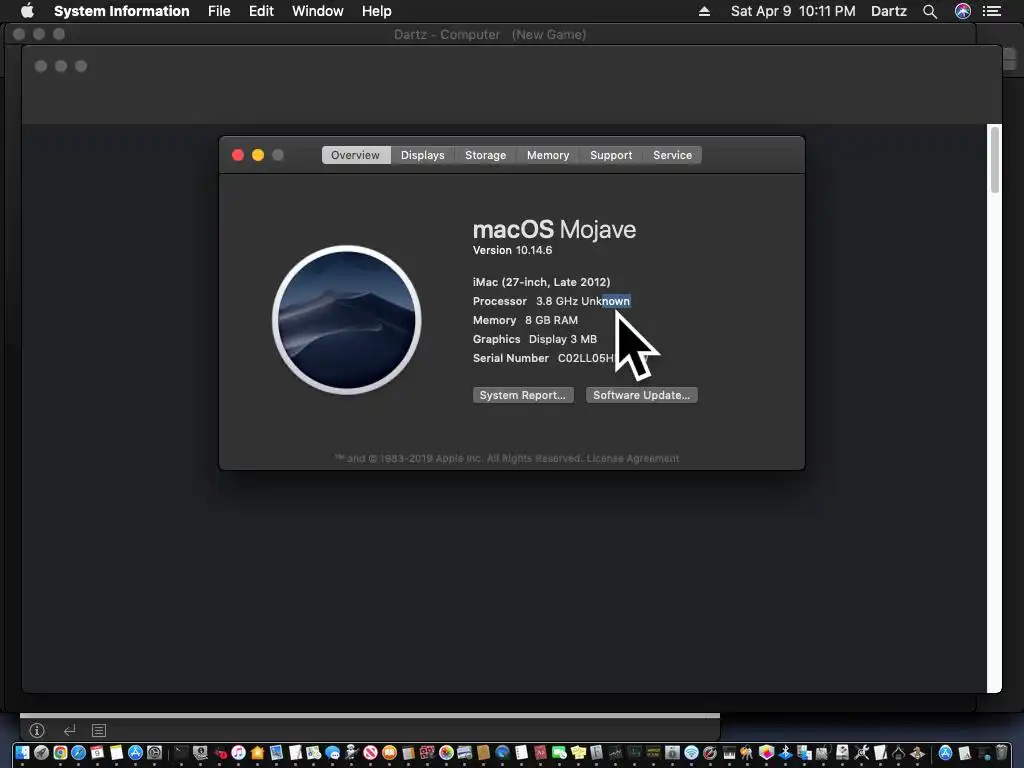Open Notification Center list icon

992,11
